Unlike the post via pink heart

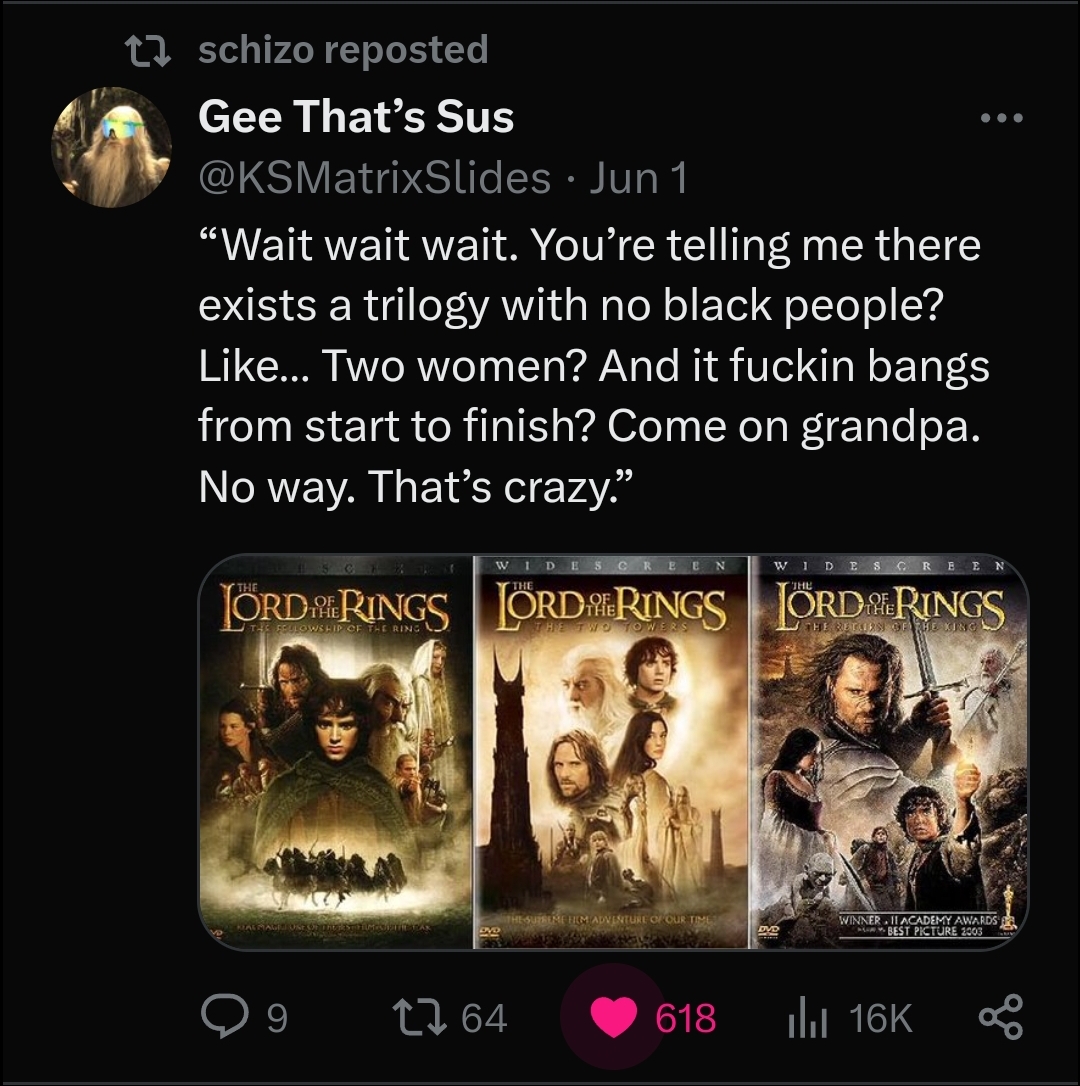pos(613,1017)
